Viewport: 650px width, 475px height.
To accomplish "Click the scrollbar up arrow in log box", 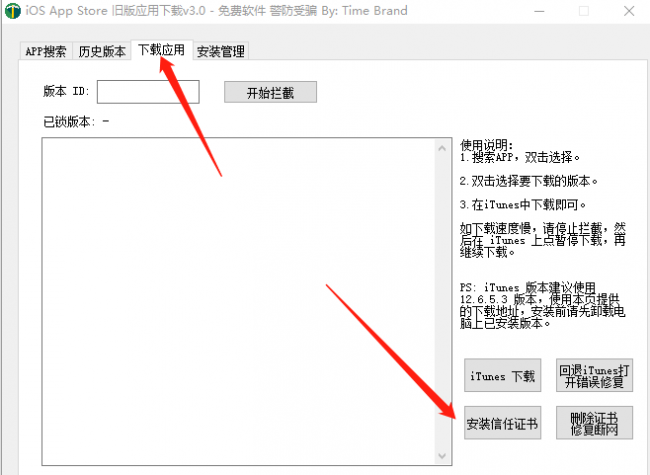I will [x=442, y=148].
